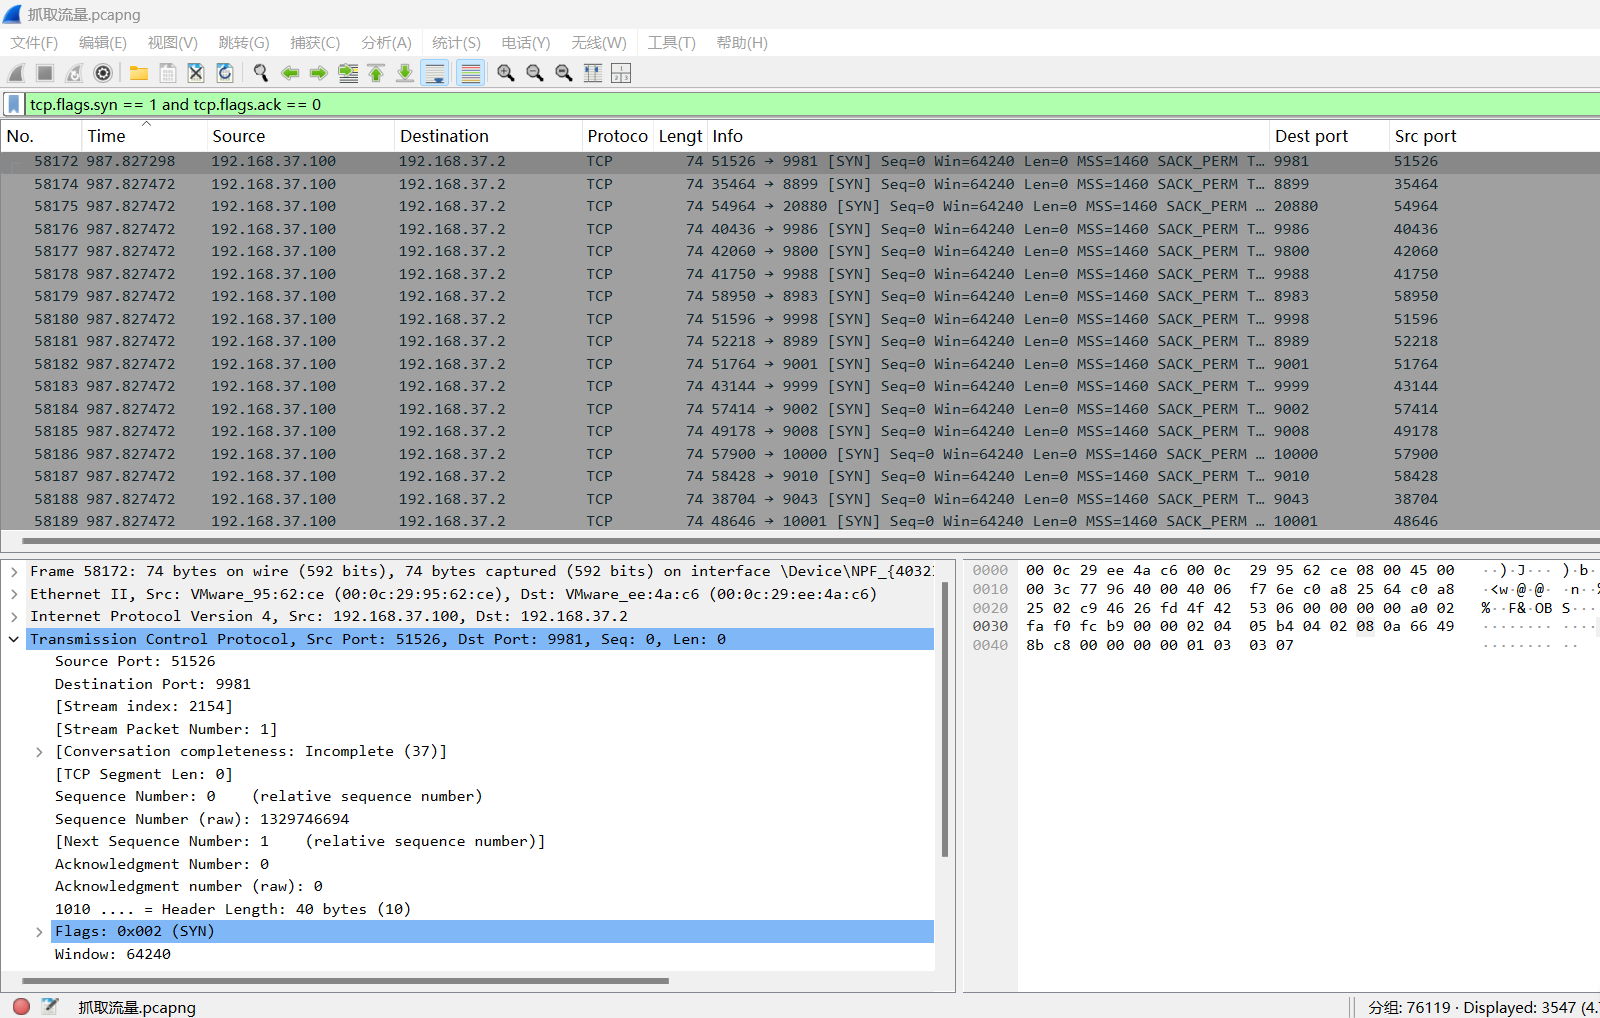Open the 跳转(G) menu
Viewport: 1600px width, 1018px height.
tap(244, 43)
